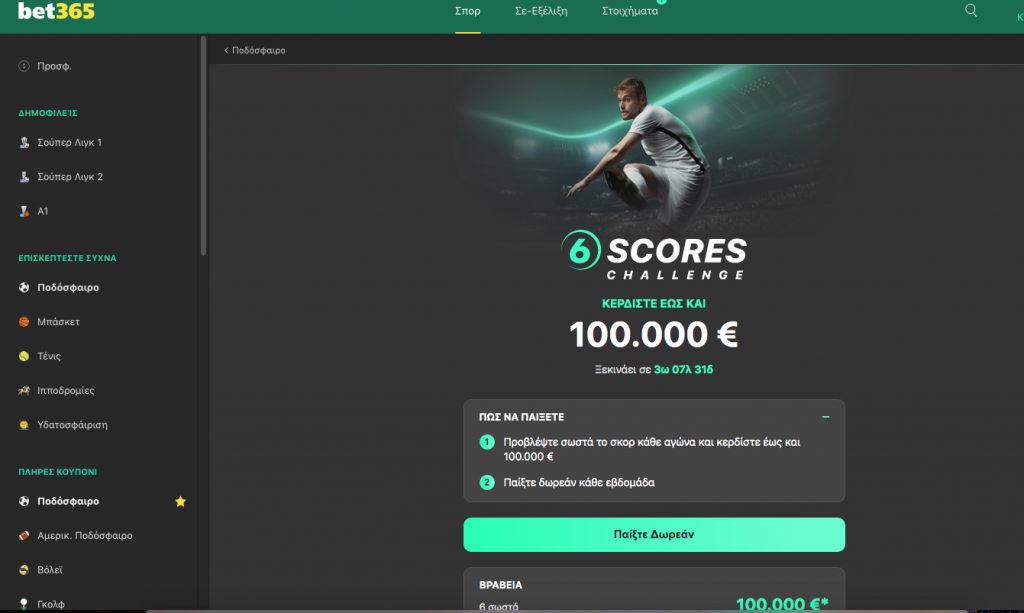Open the Στοιχήματα tab

pos(630,11)
